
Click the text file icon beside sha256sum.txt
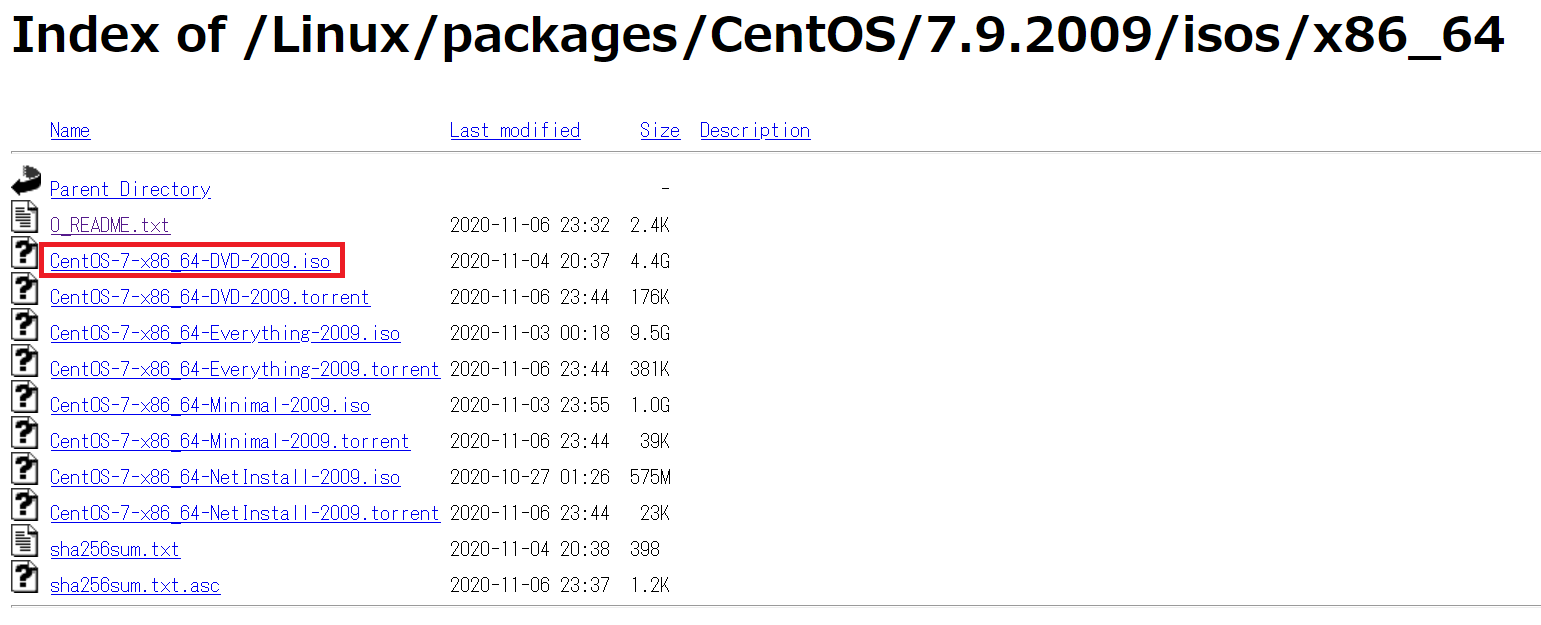(24, 541)
